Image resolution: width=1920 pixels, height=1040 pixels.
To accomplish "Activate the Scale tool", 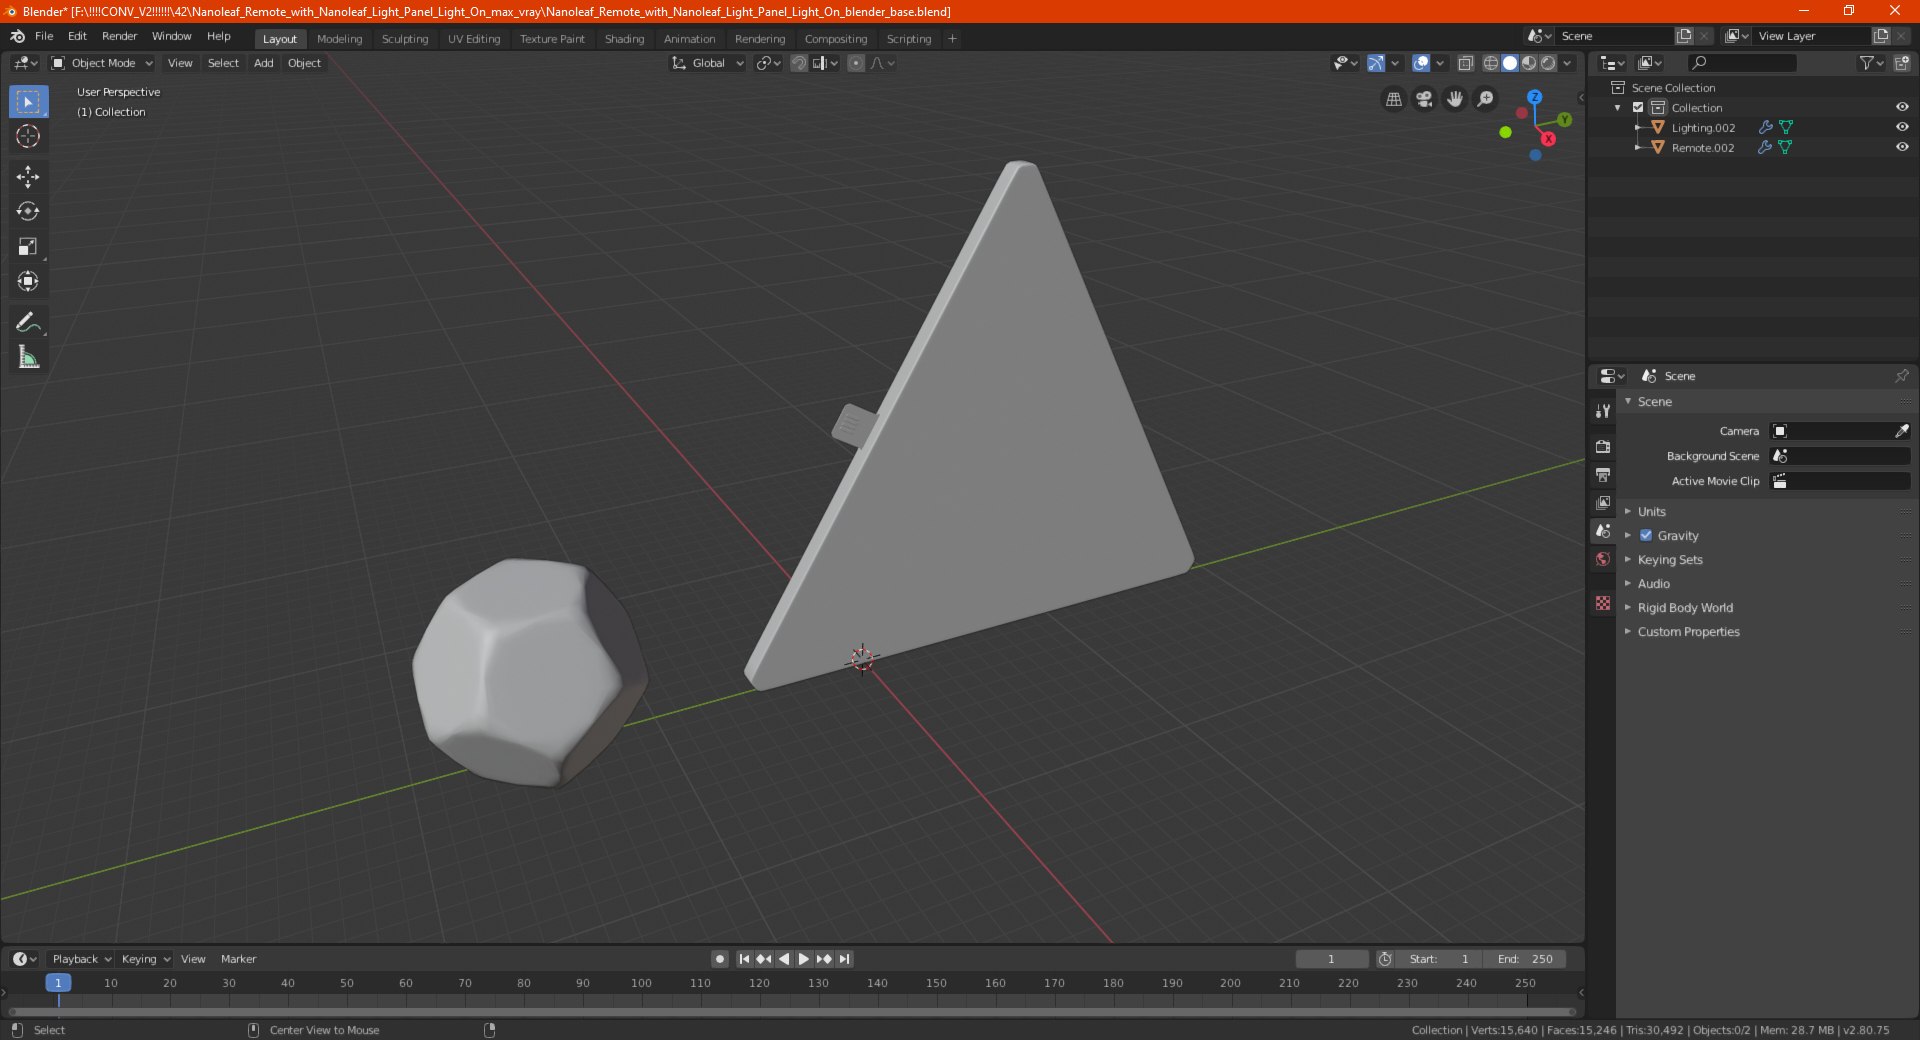I will [28, 247].
